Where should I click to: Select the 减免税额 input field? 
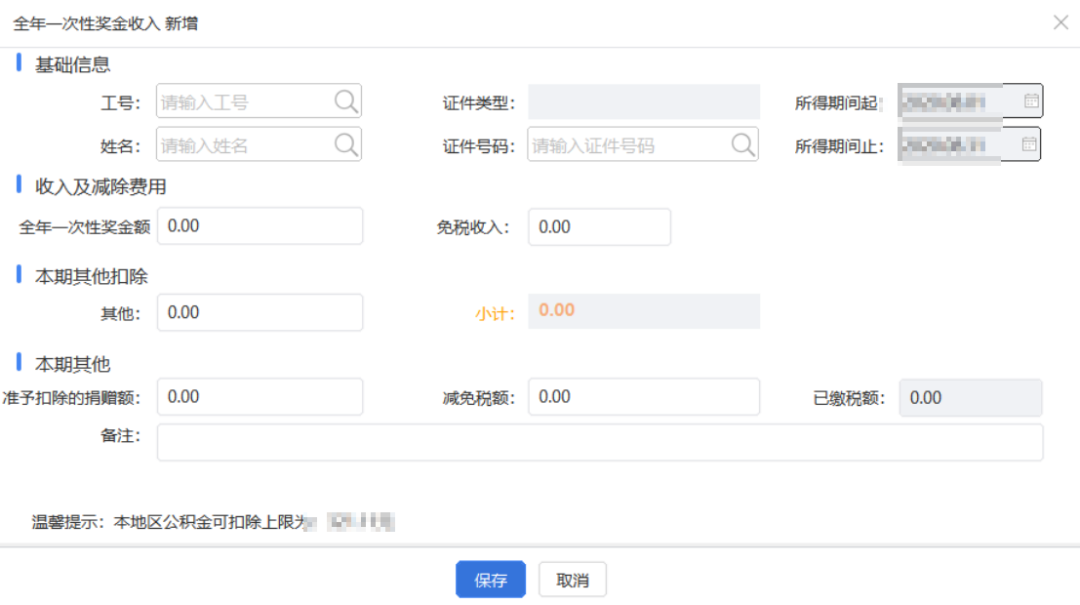coord(645,397)
